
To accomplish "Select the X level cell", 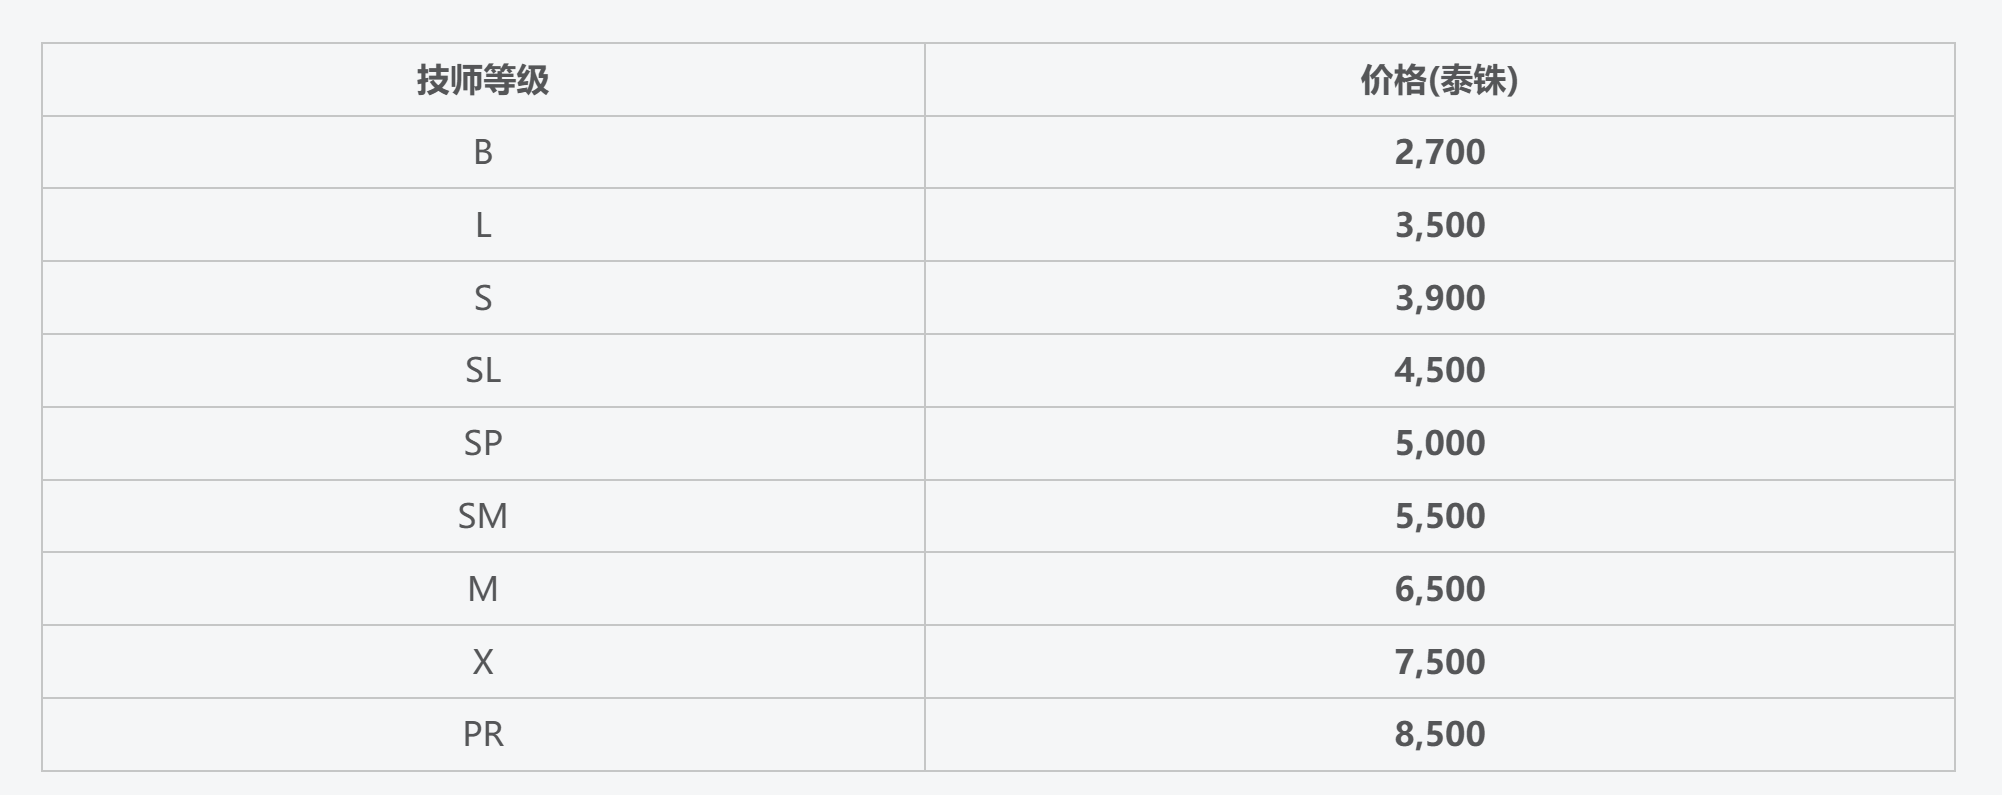I will tap(483, 662).
